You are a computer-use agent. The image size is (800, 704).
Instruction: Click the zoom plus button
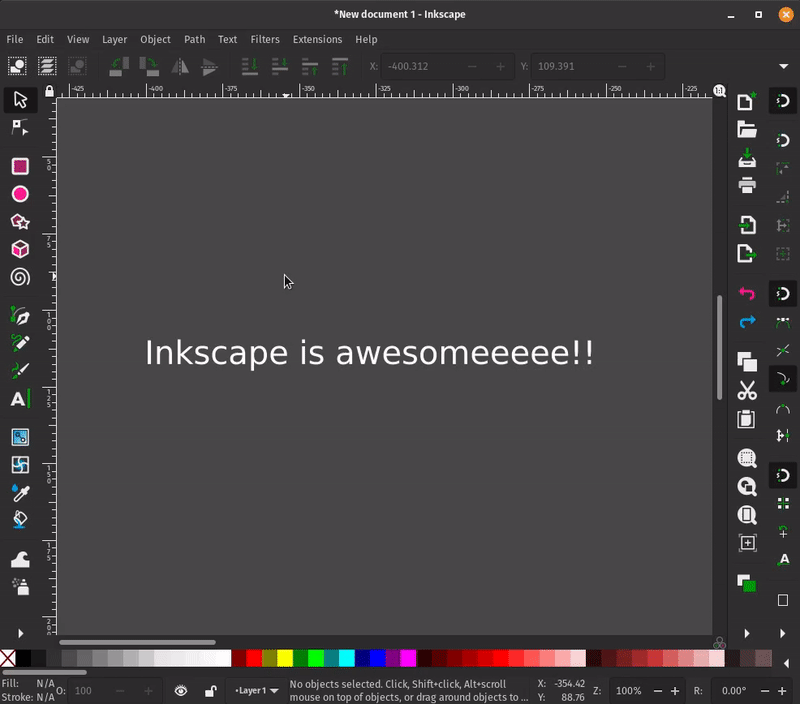point(675,691)
